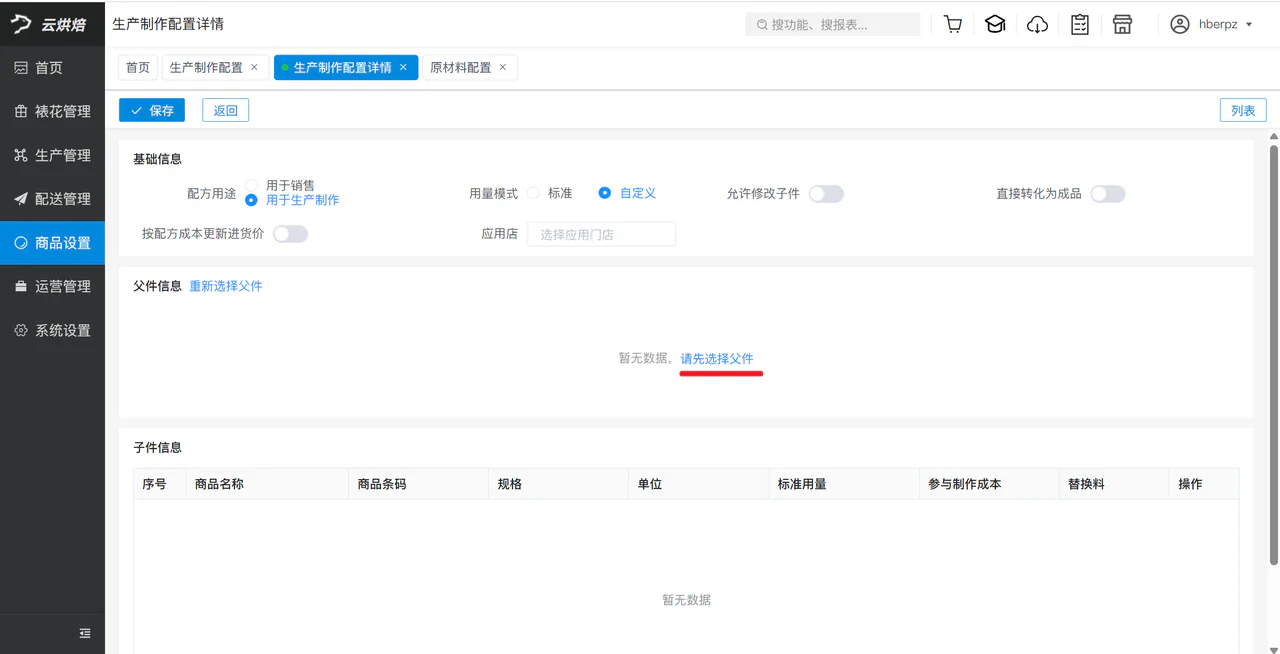Switch to the 原材料配置 tab
This screenshot has width=1280, height=654.
point(460,68)
